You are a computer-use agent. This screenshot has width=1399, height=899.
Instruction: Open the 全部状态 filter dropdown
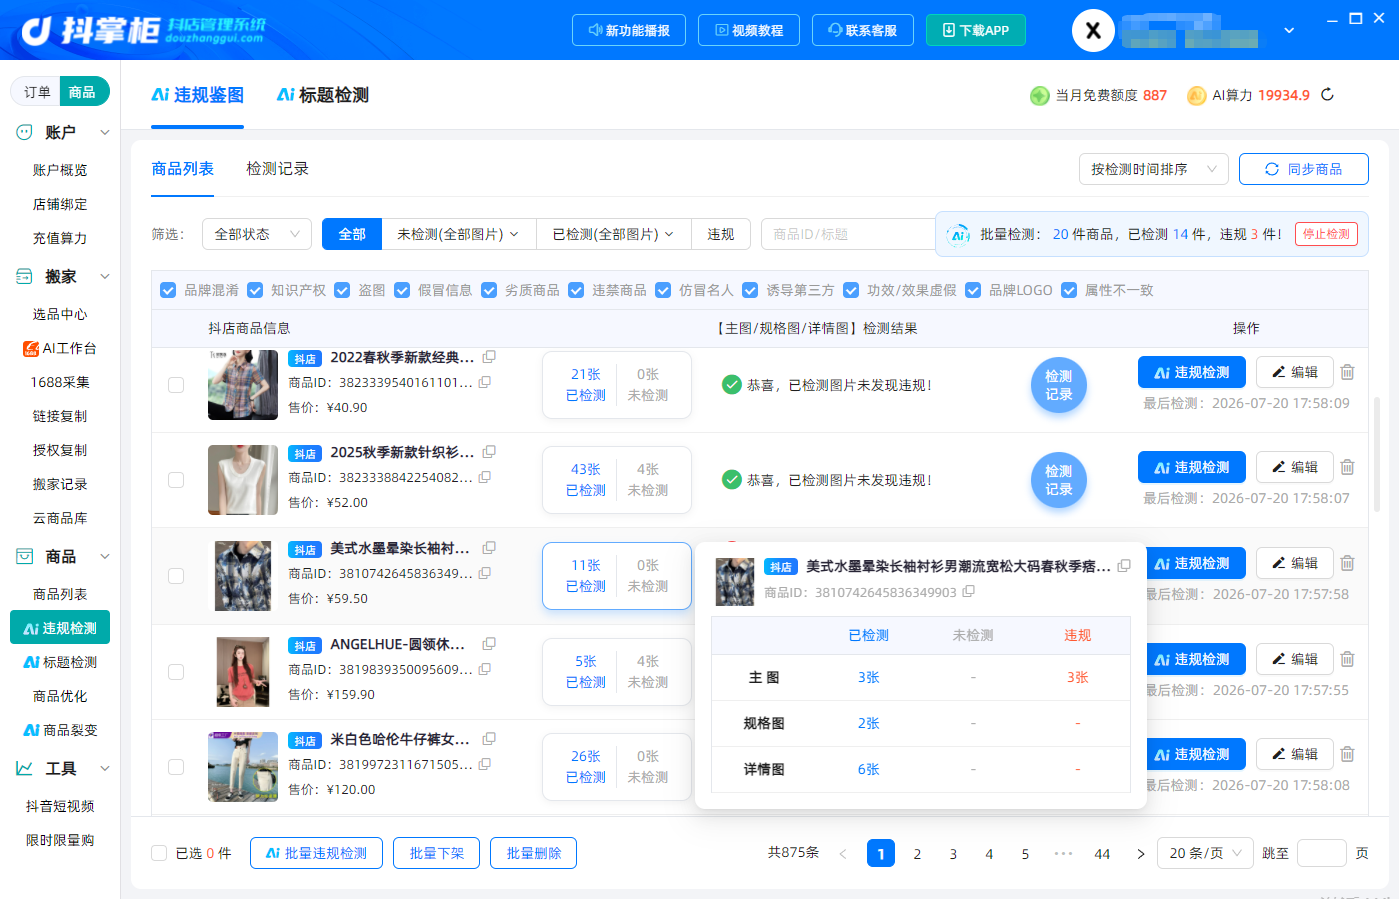click(257, 234)
